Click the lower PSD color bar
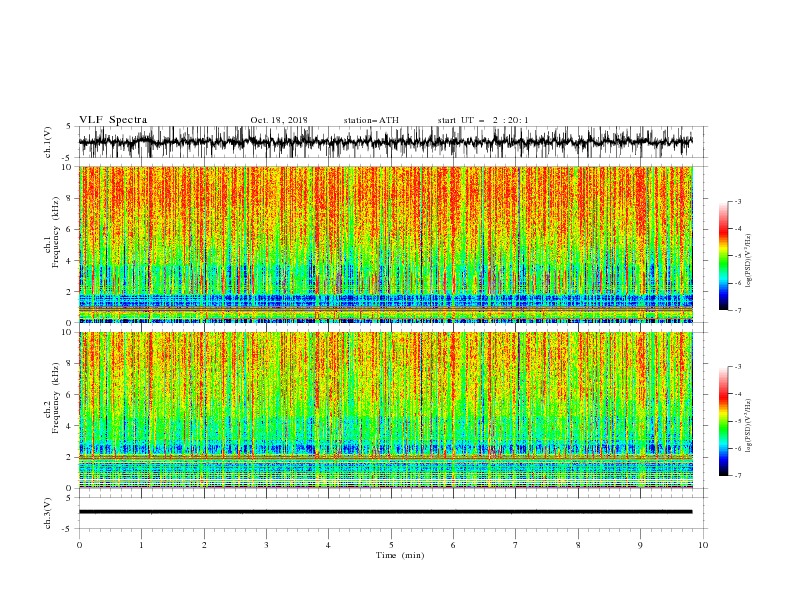792x612 pixels. tap(723, 421)
